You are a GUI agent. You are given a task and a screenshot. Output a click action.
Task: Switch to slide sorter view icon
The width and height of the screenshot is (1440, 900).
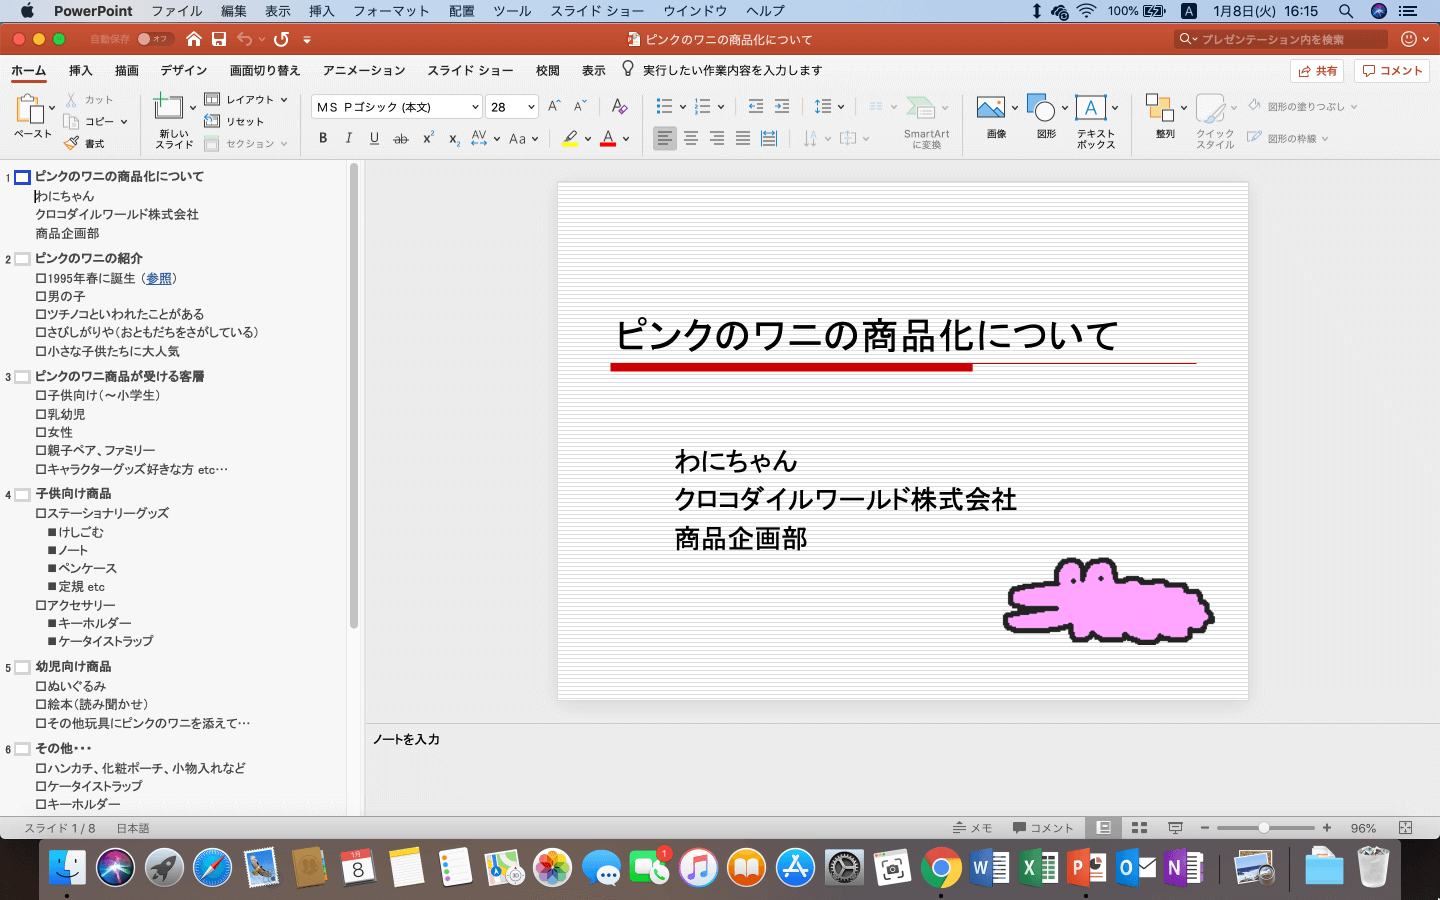click(1139, 828)
